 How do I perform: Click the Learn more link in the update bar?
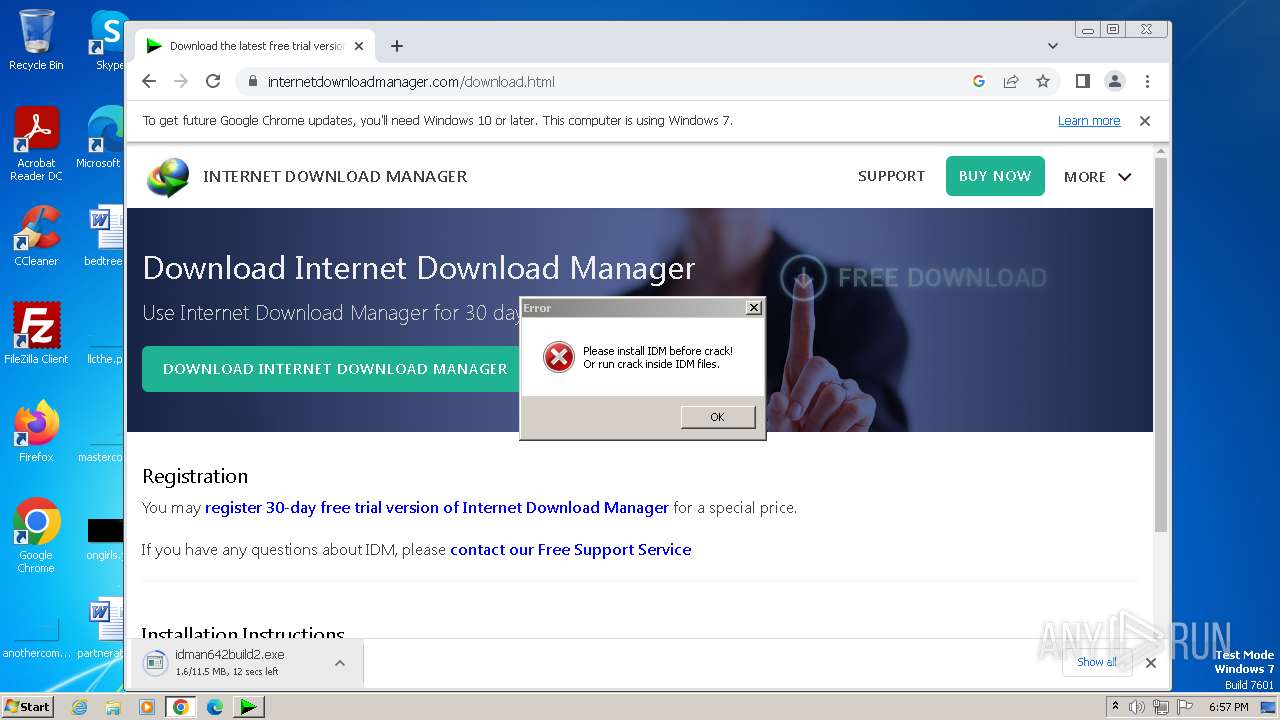click(x=1089, y=121)
